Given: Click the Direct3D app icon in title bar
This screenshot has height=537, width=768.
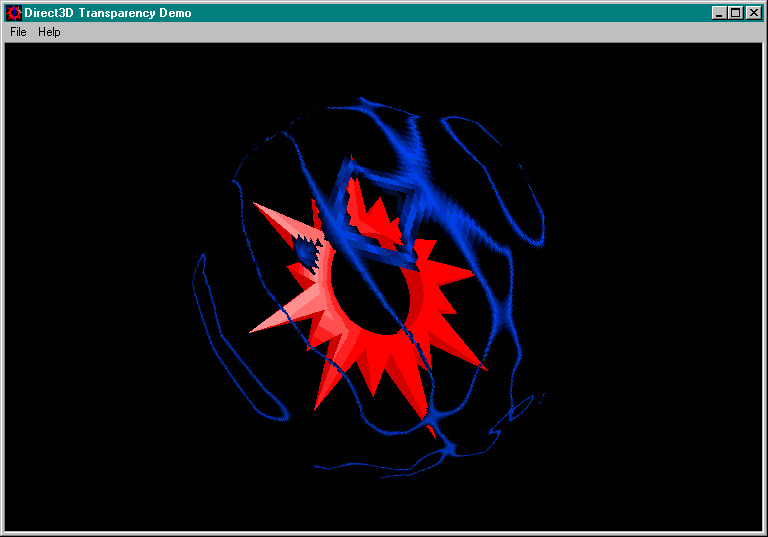Looking at the screenshot, I should 14,13.
